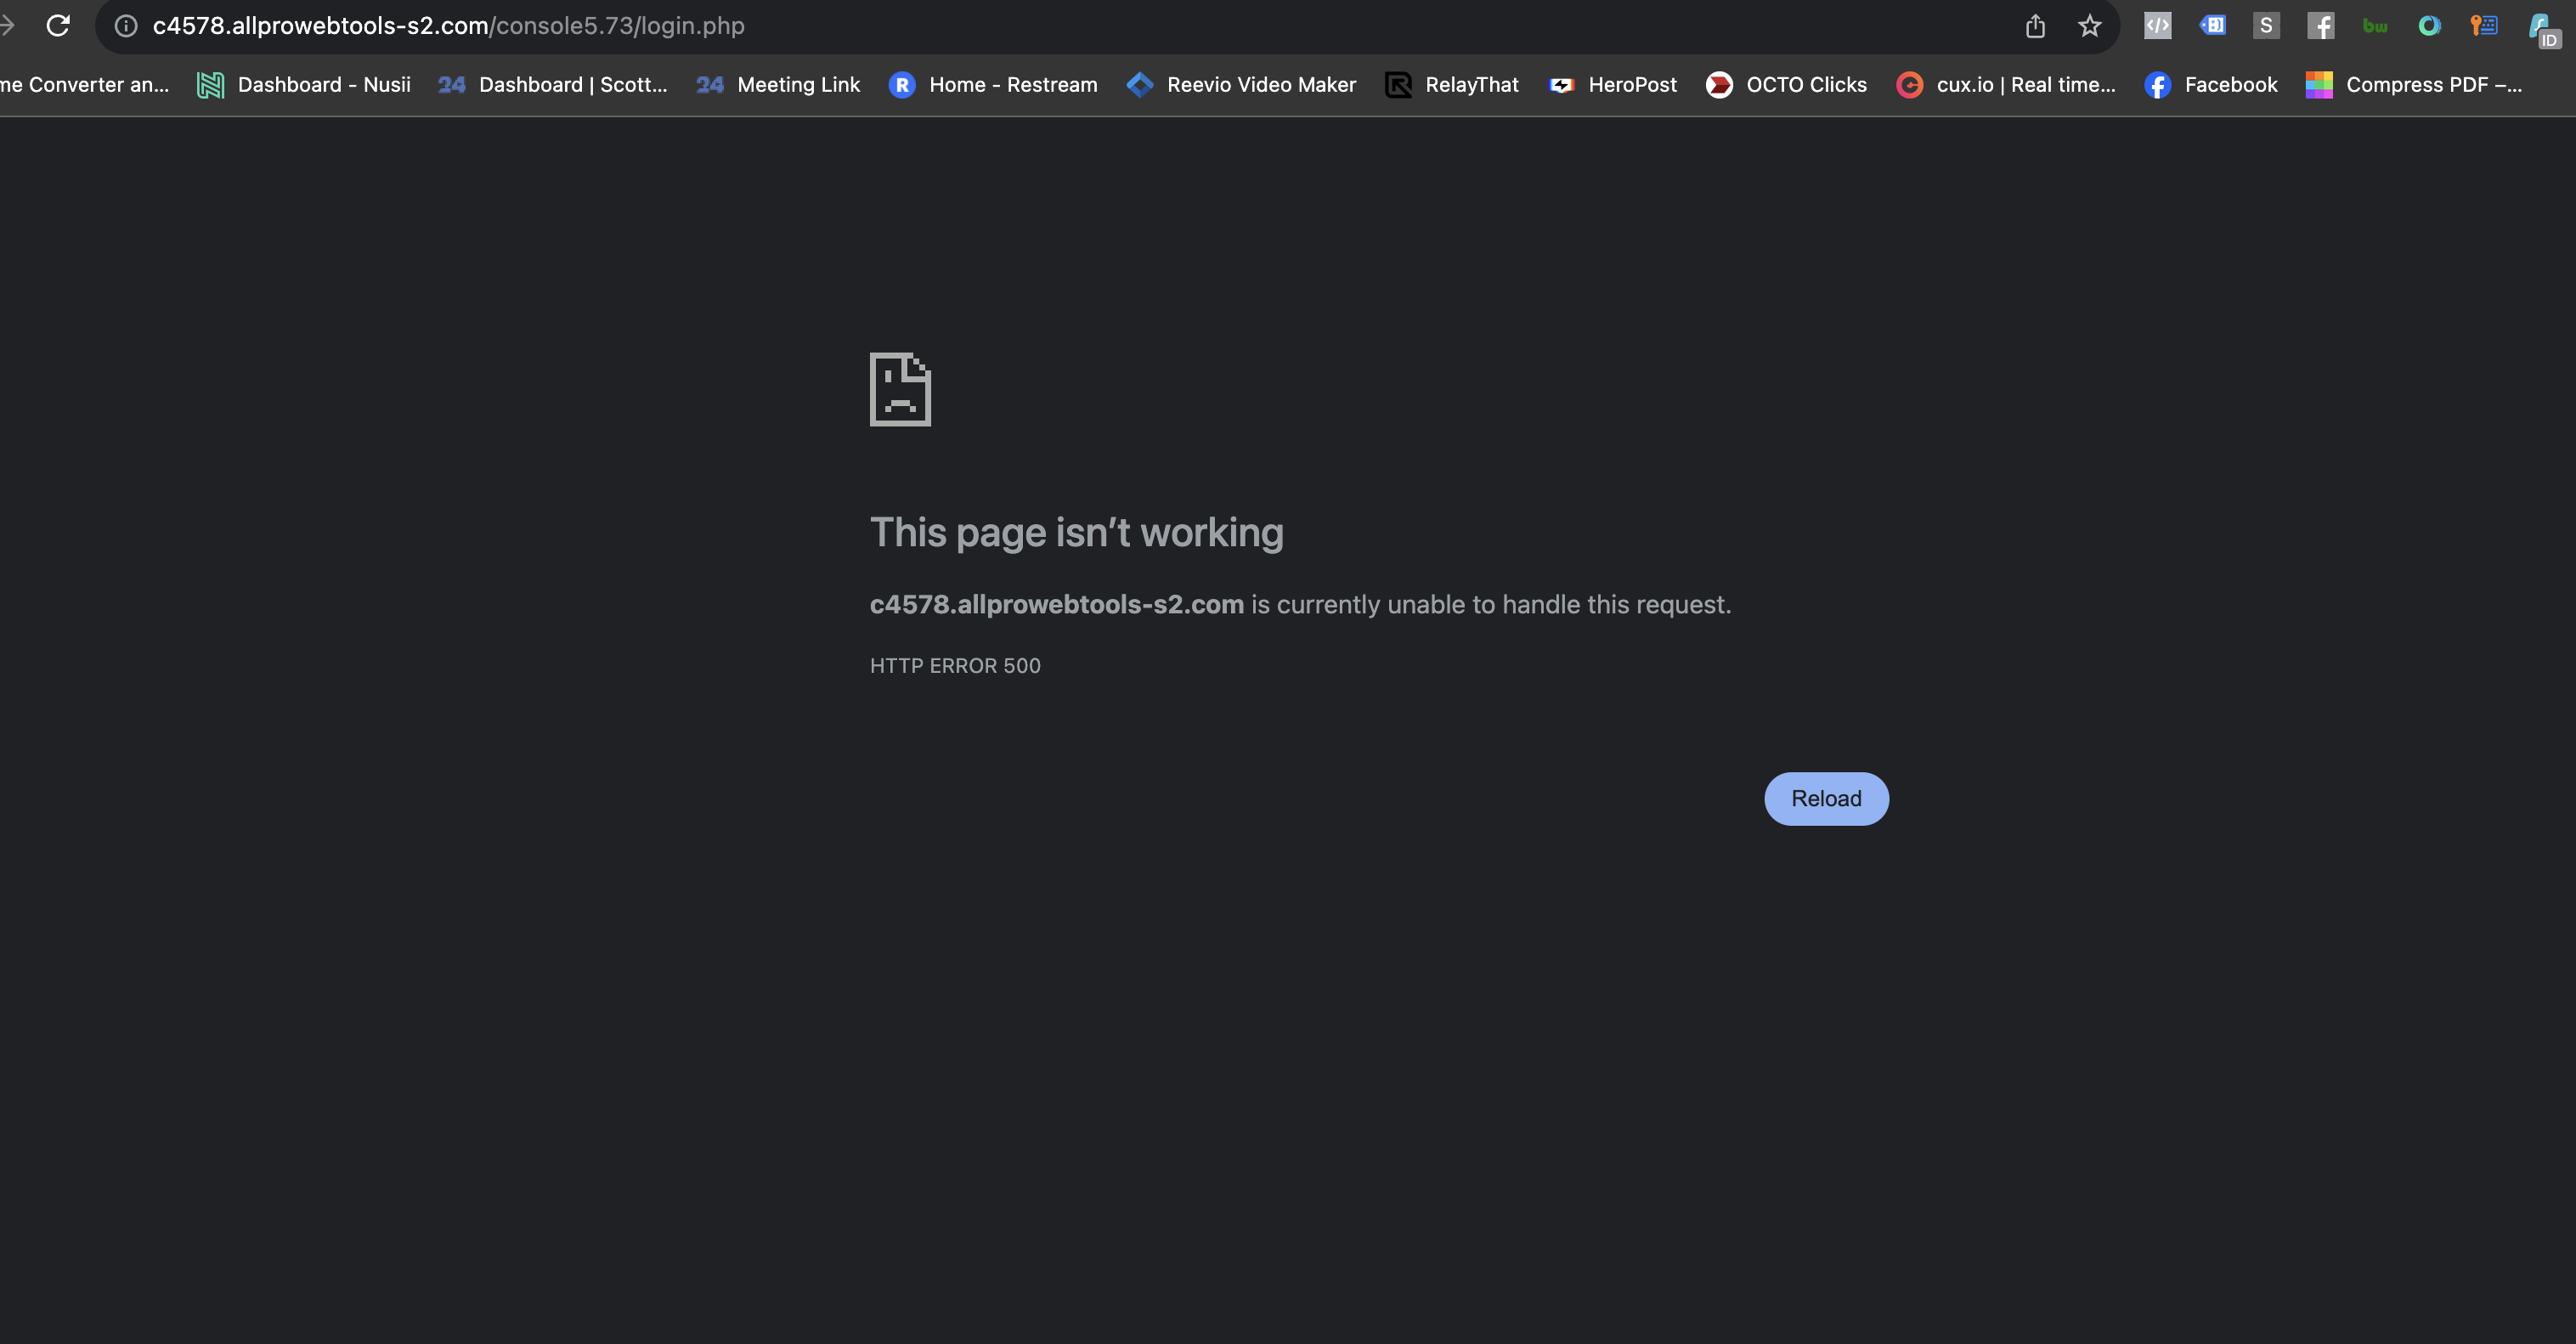
Task: Open OCTO Clicks bookmark
Action: pyautogui.click(x=1786, y=85)
